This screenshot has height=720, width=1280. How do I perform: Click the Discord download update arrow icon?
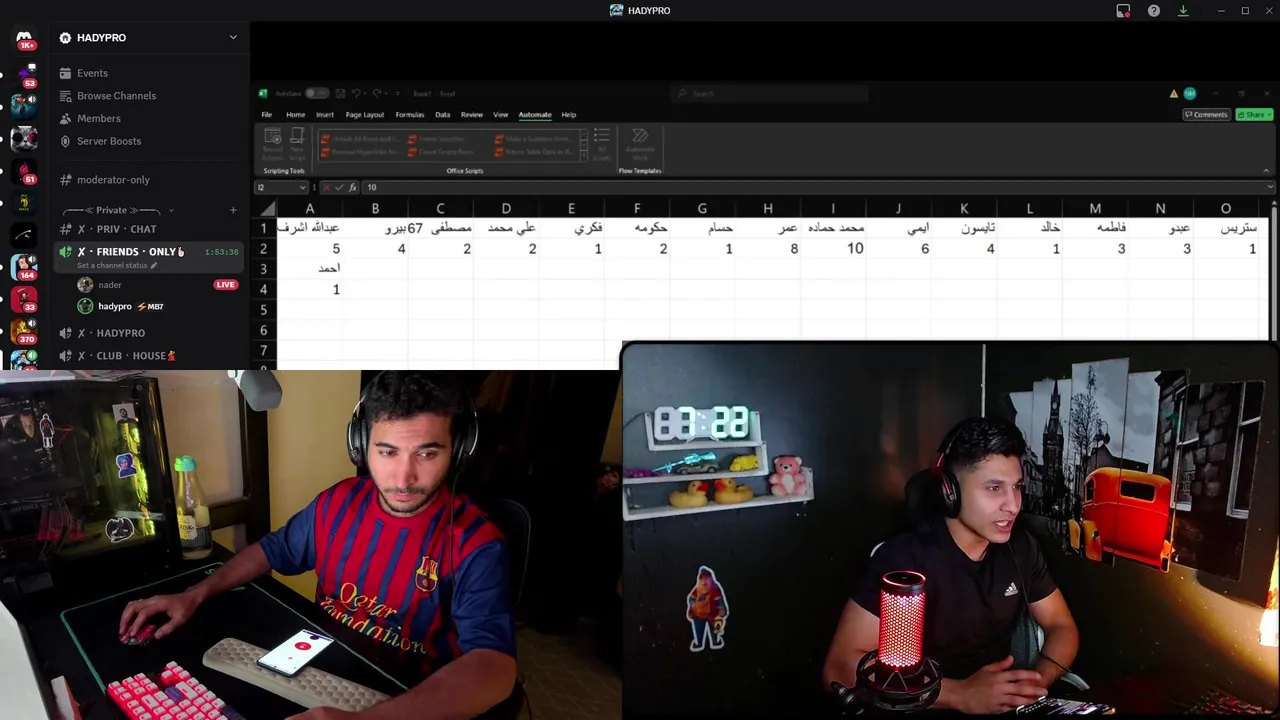tap(1183, 10)
